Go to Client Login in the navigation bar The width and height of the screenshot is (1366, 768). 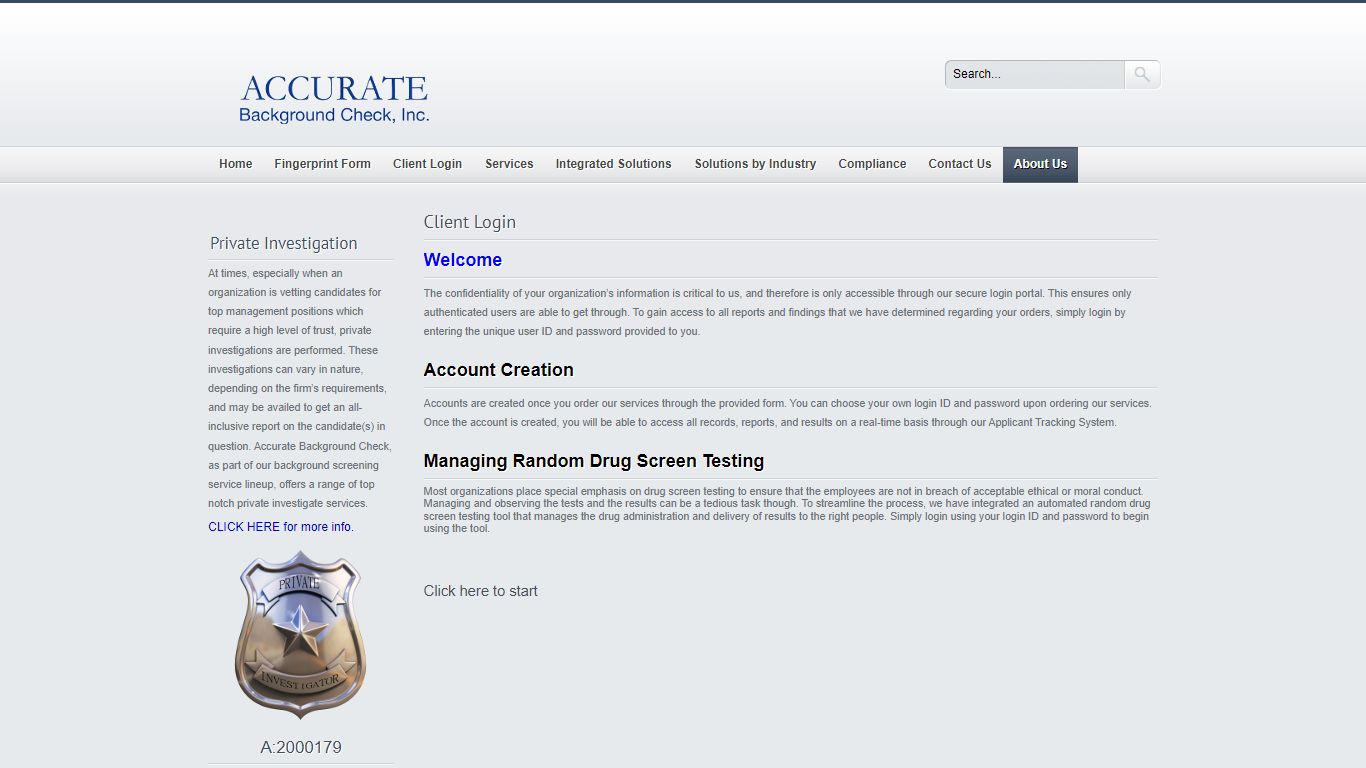[427, 164]
